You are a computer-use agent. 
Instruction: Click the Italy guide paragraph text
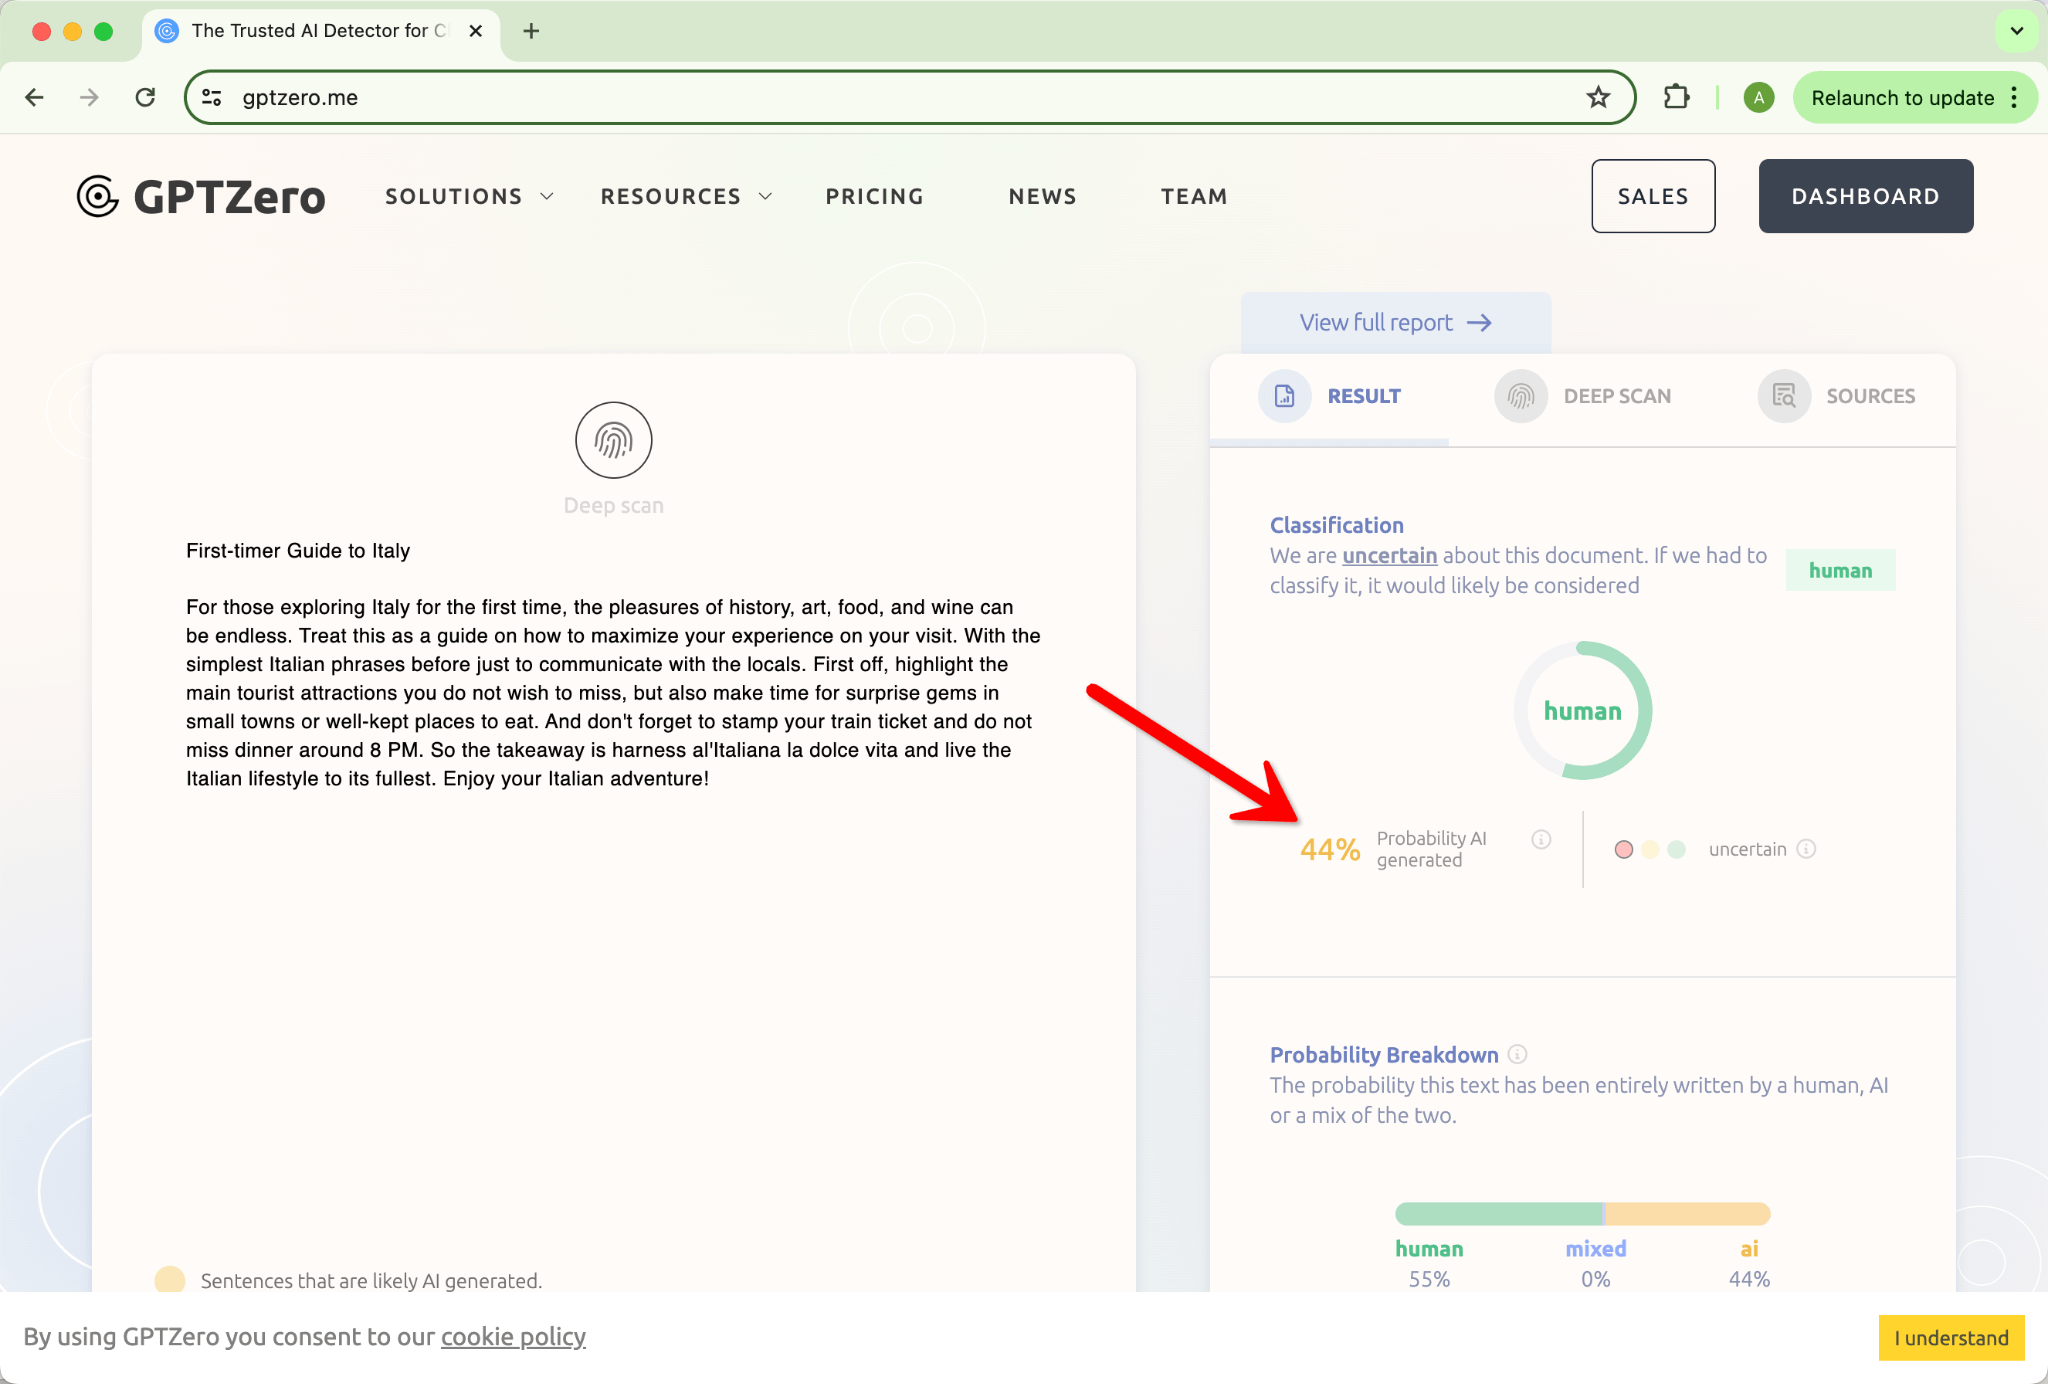(613, 692)
